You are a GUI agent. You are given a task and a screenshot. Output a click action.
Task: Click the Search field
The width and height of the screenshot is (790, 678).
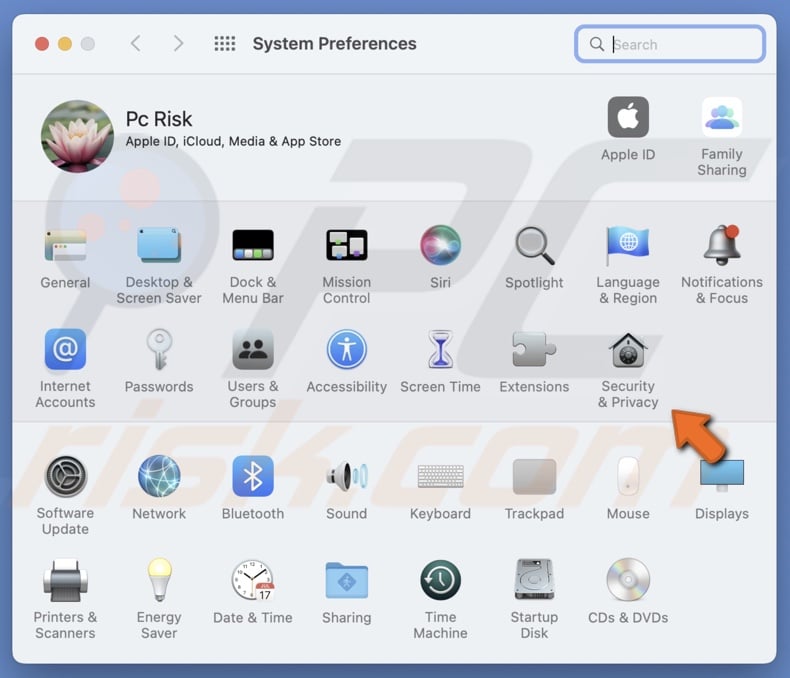[x=680, y=44]
